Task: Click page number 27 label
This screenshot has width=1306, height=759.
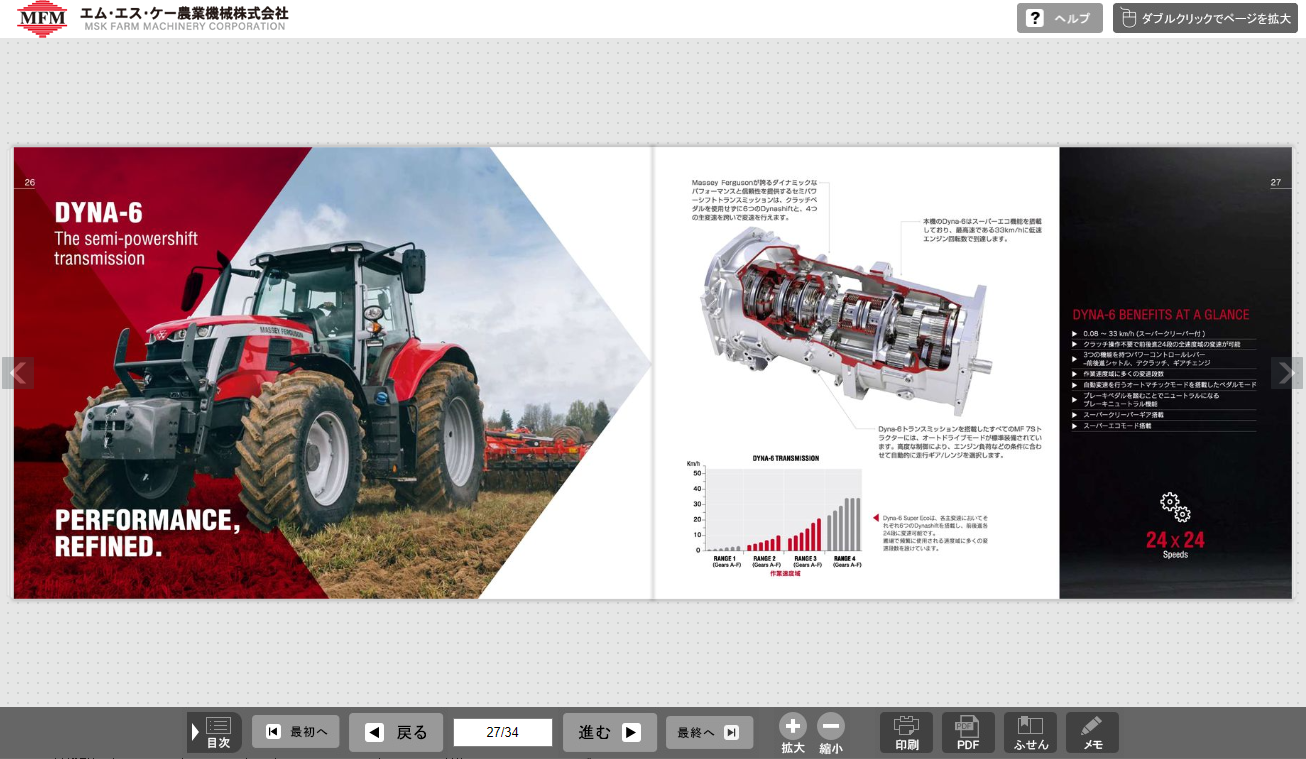Action: coord(1275,182)
